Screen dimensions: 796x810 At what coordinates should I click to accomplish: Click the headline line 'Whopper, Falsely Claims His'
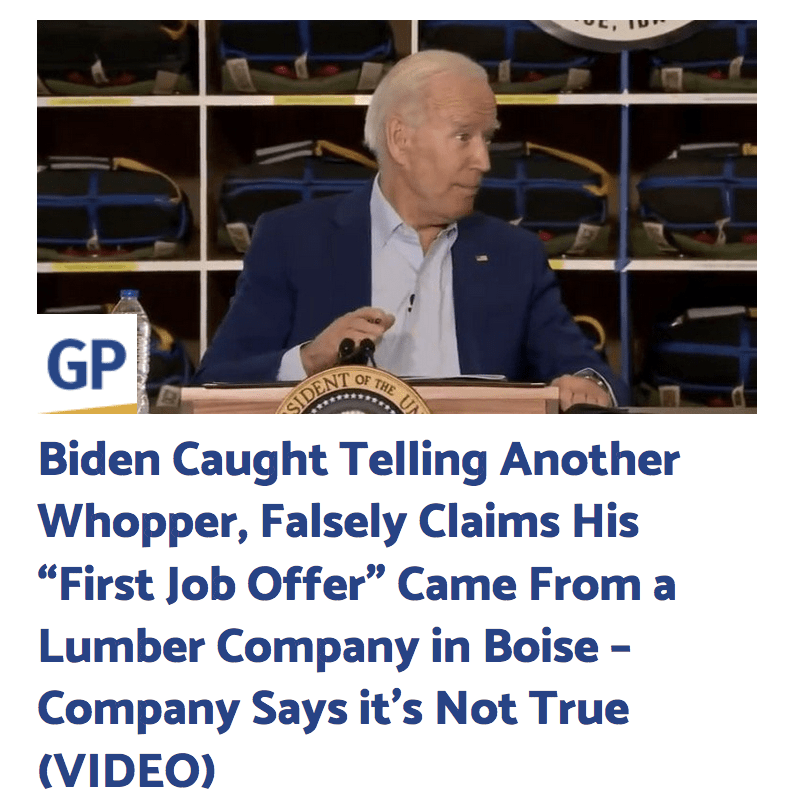pyautogui.click(x=338, y=522)
